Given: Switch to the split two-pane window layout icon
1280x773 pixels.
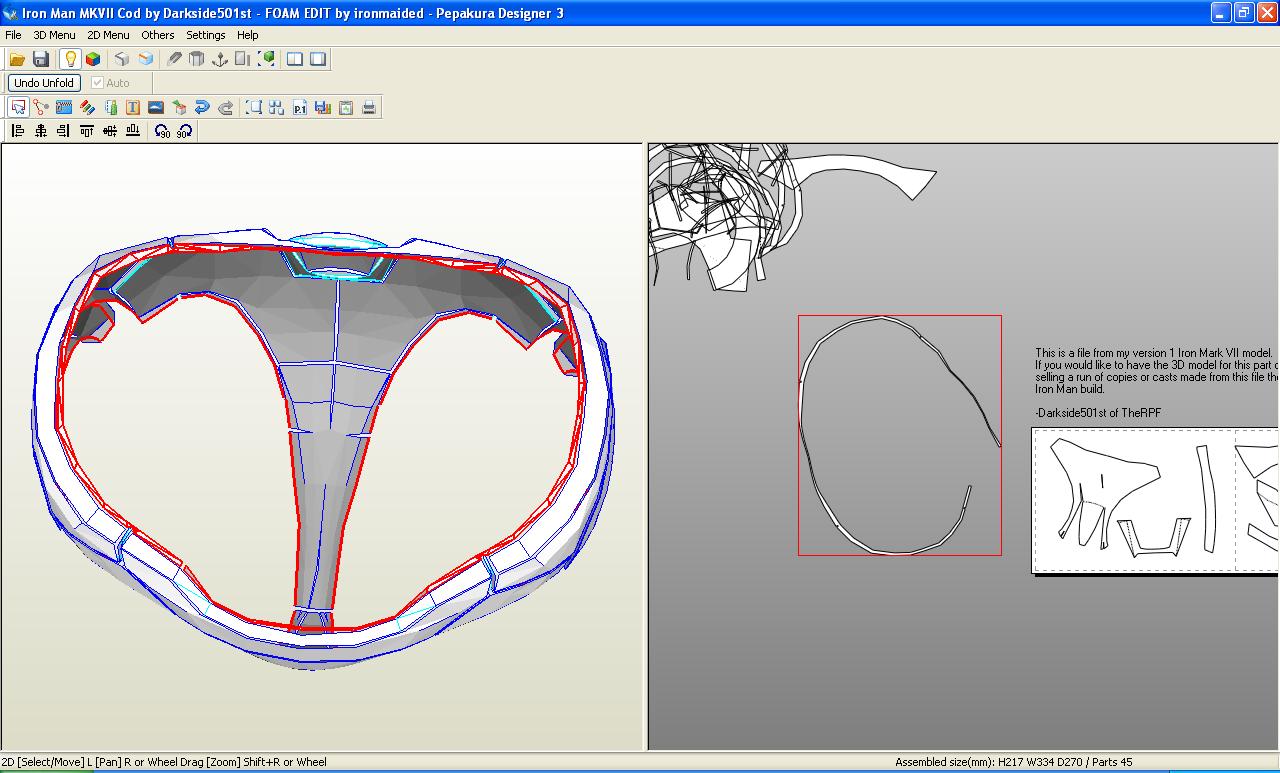Looking at the screenshot, I should point(295,59).
